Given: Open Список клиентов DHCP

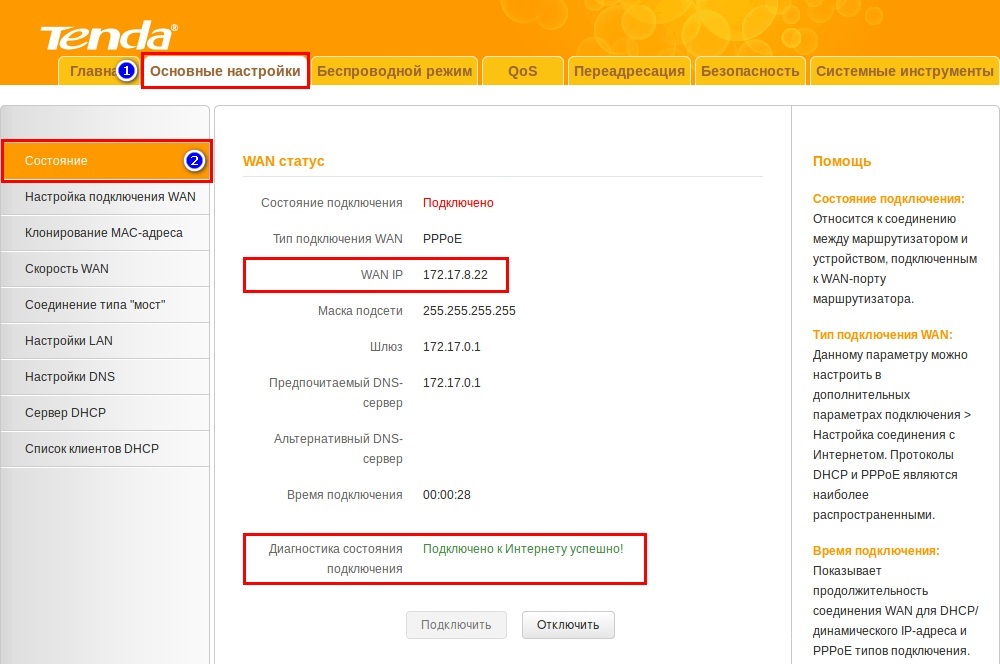Looking at the screenshot, I should tap(105, 449).
